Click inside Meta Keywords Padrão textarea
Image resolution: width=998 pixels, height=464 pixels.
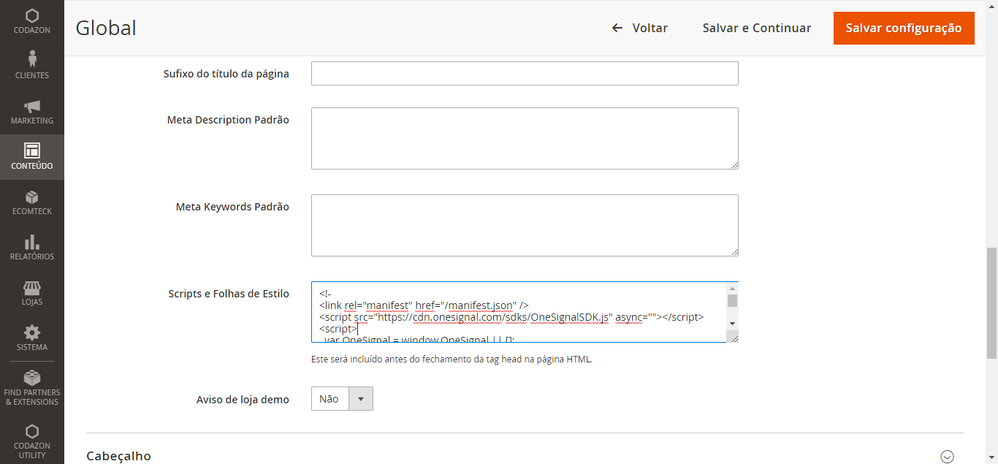(525, 225)
